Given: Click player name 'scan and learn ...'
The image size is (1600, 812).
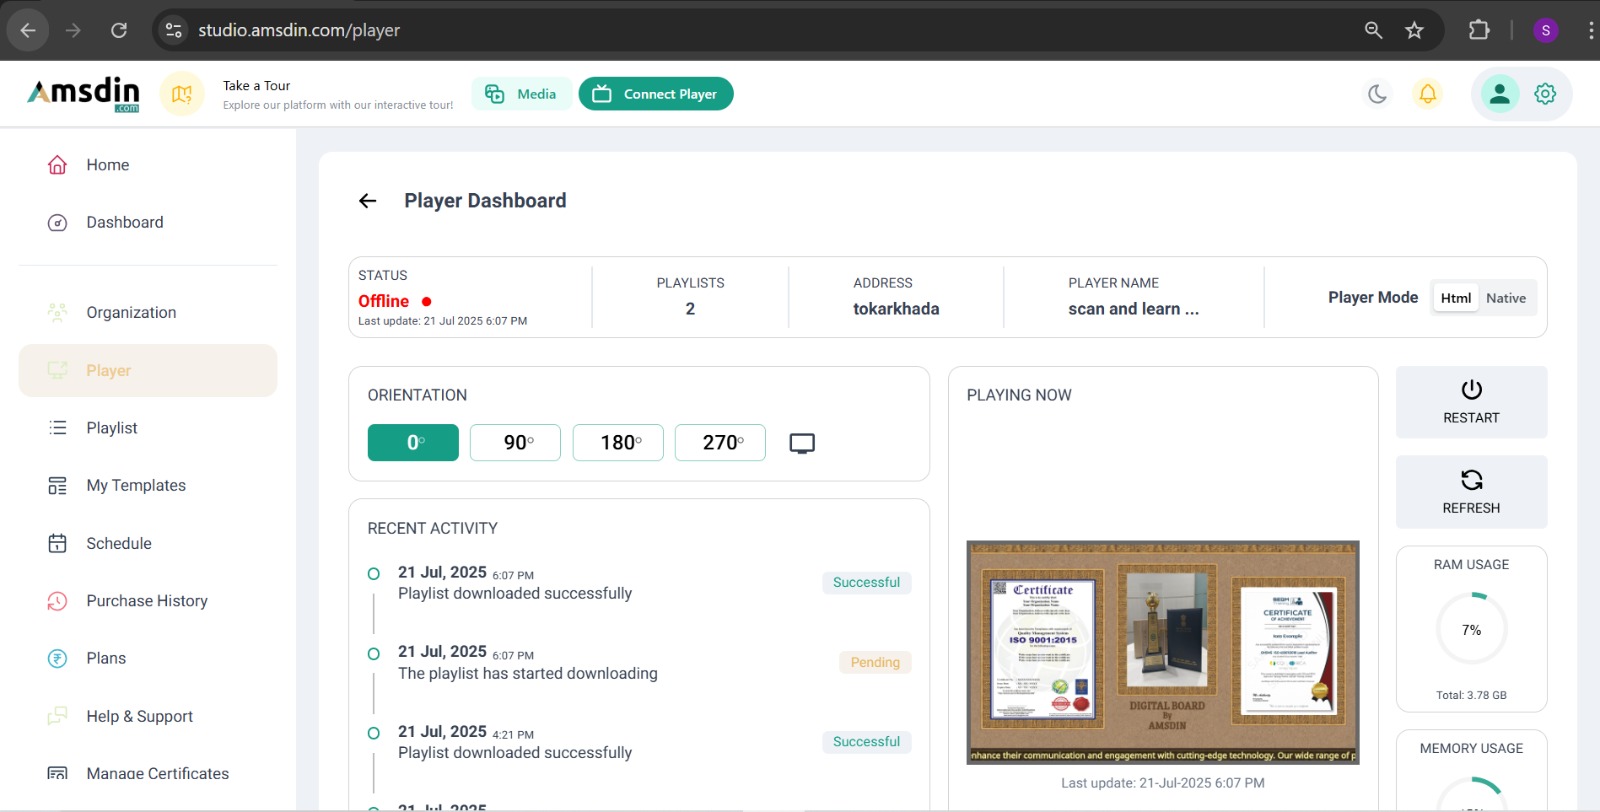Looking at the screenshot, I should point(1133,309).
